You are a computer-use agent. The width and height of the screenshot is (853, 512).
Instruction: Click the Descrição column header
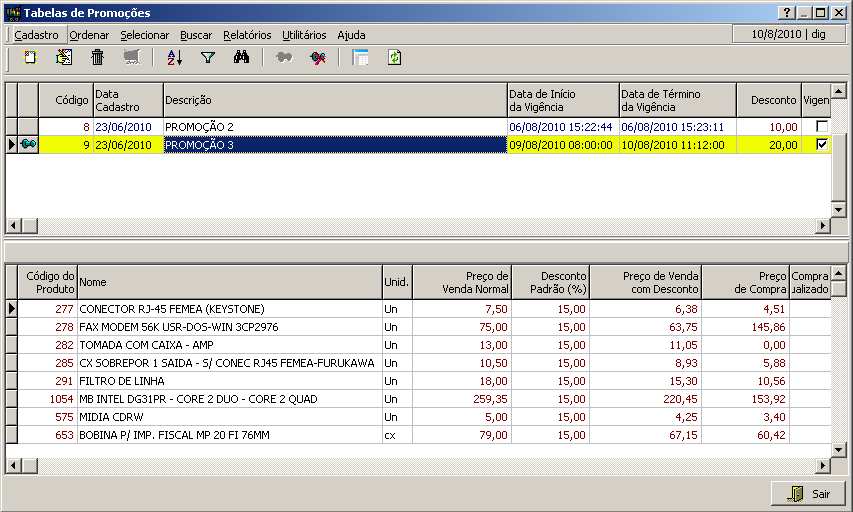click(334, 100)
